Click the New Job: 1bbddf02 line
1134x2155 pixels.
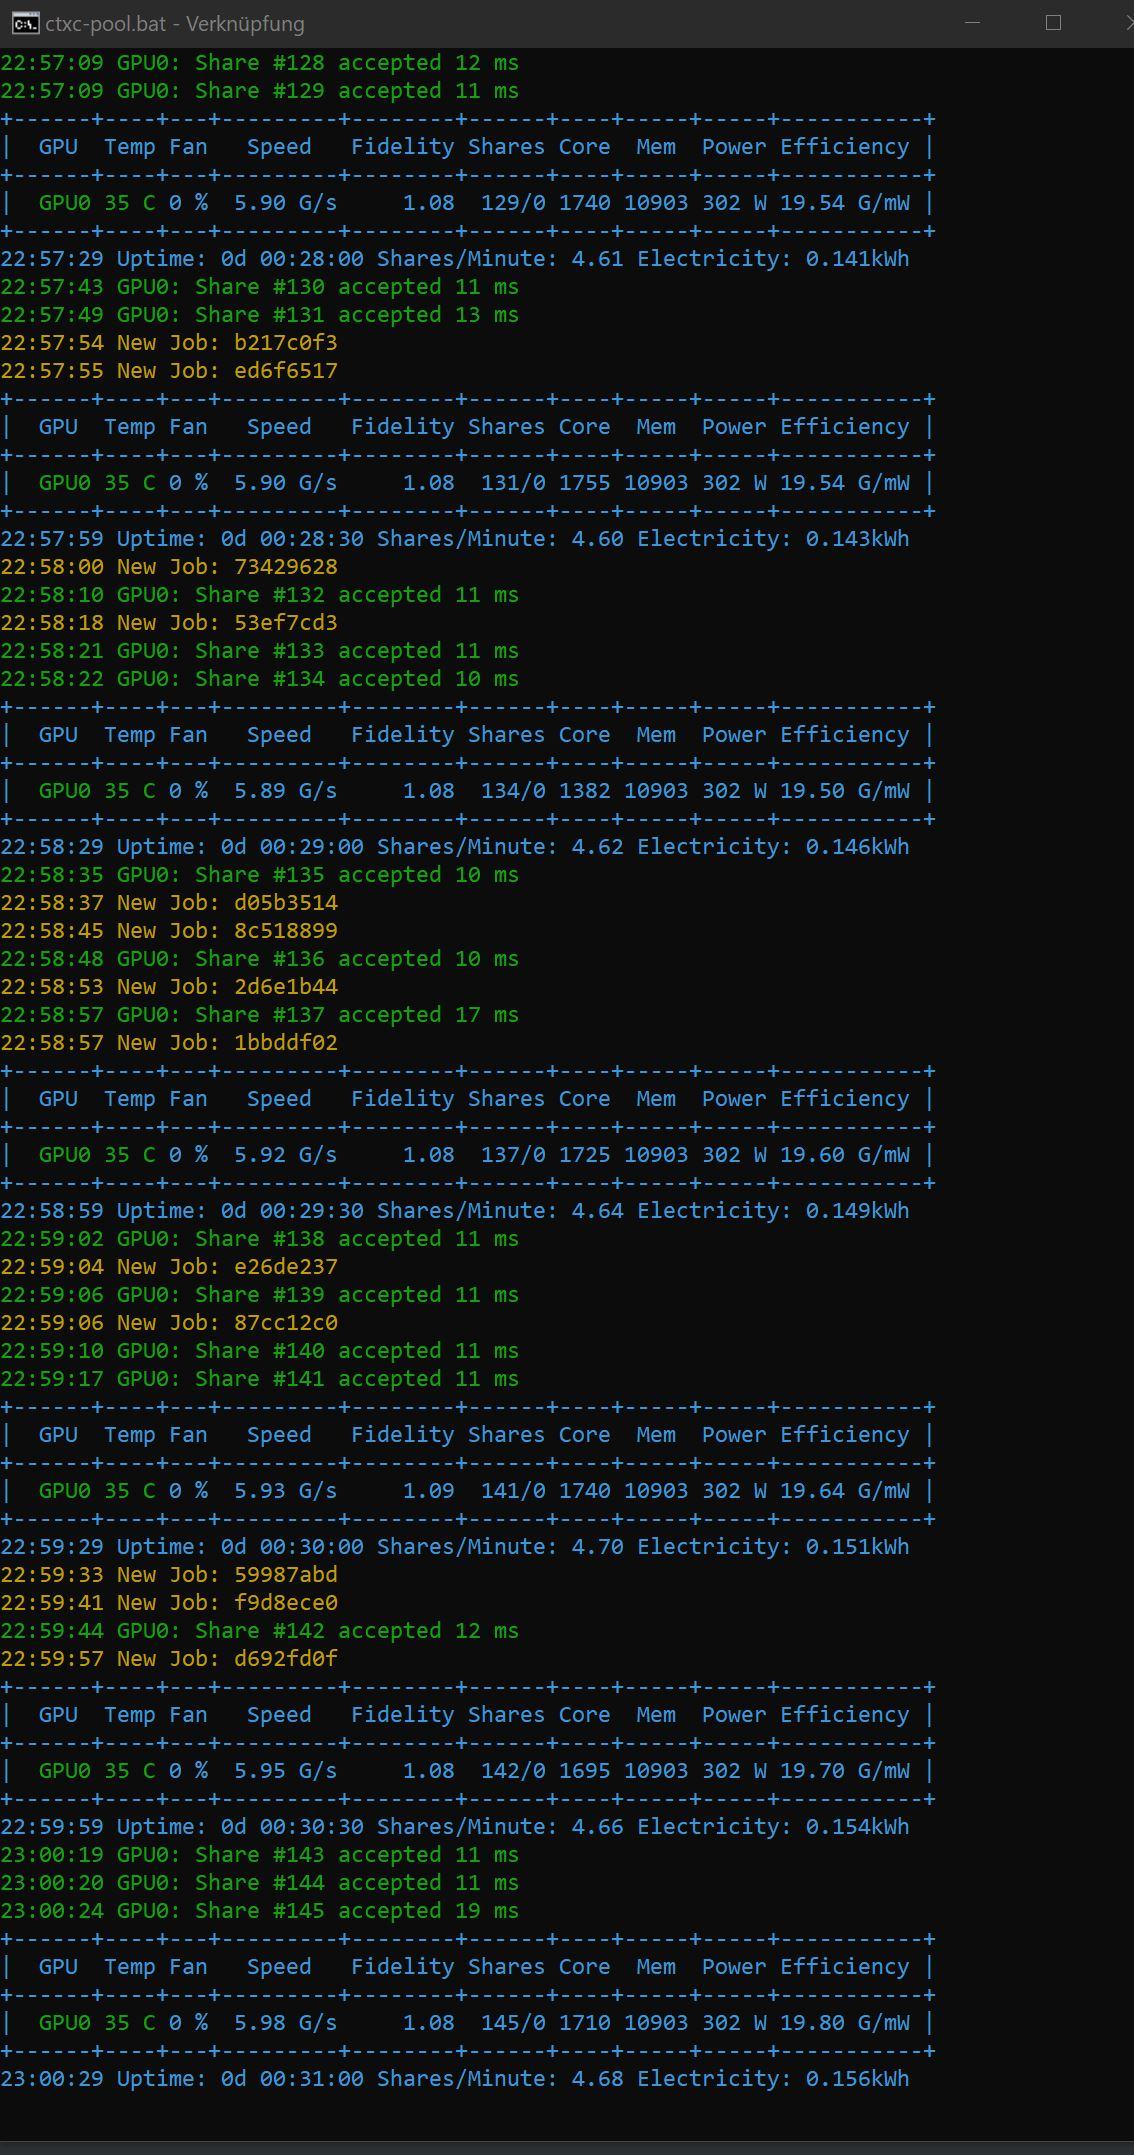[169, 1043]
